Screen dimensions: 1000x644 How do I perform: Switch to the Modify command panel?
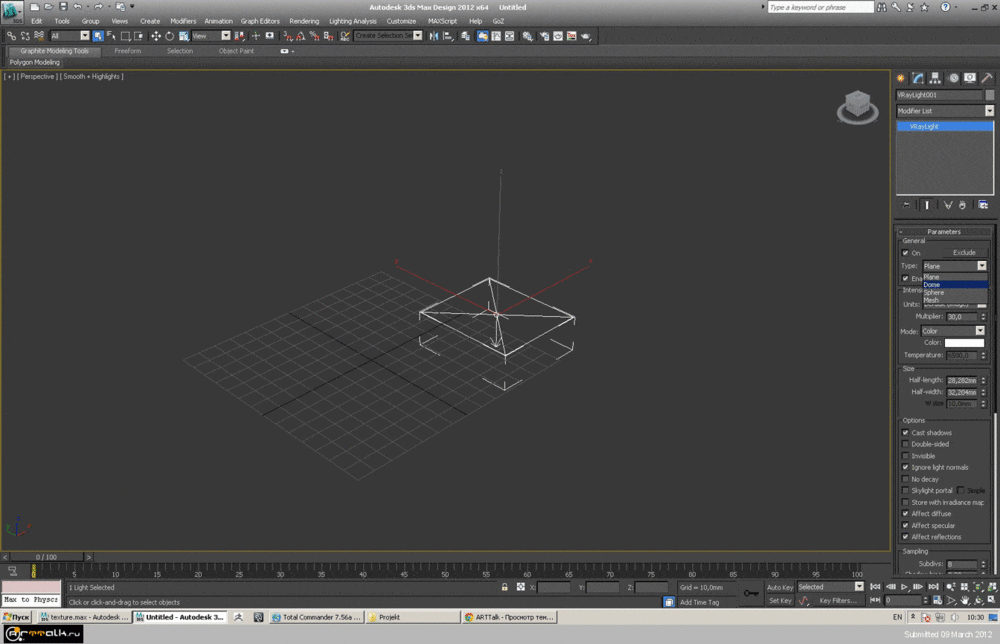click(x=918, y=78)
